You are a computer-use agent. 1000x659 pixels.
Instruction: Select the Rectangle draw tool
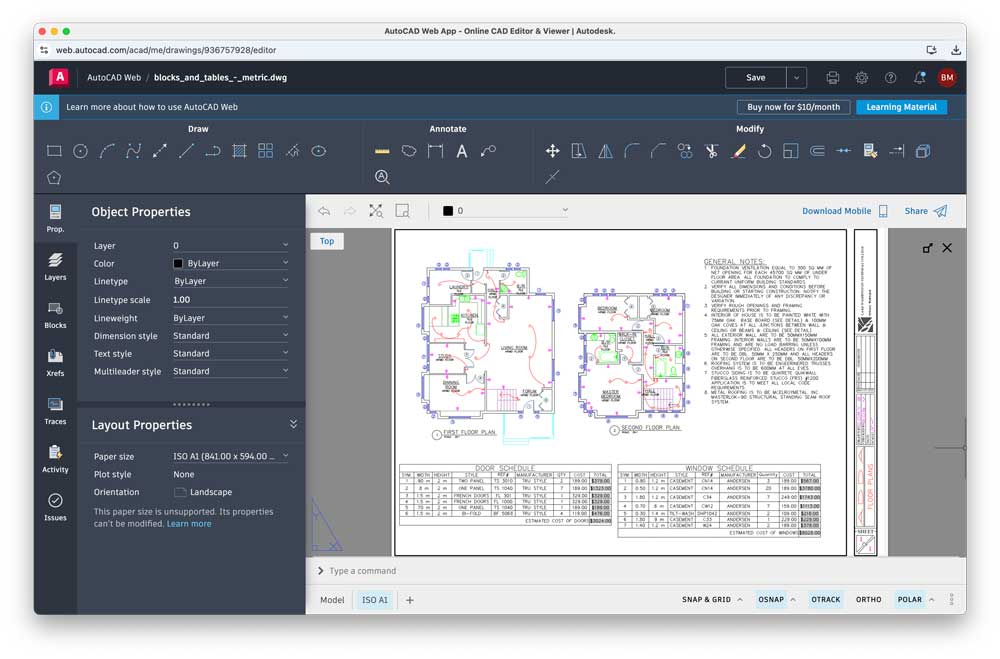point(54,151)
